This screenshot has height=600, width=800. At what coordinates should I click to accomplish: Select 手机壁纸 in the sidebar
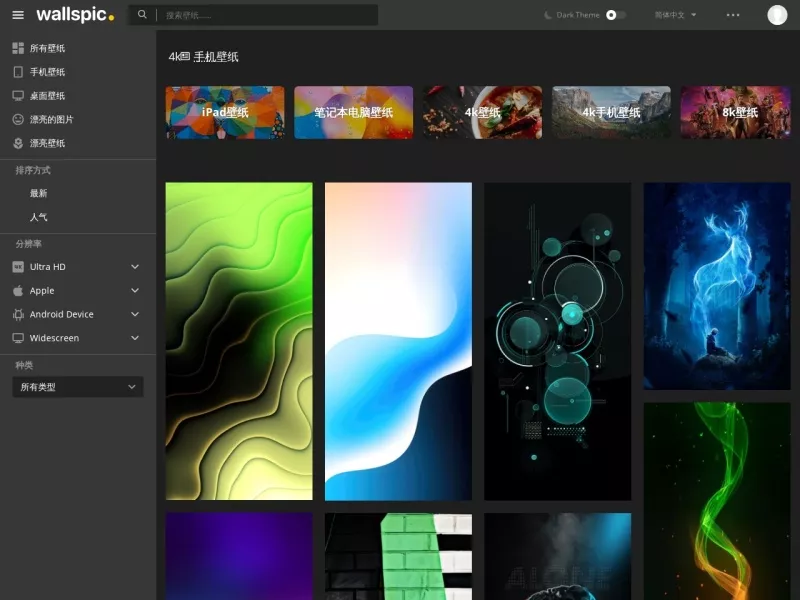47,72
